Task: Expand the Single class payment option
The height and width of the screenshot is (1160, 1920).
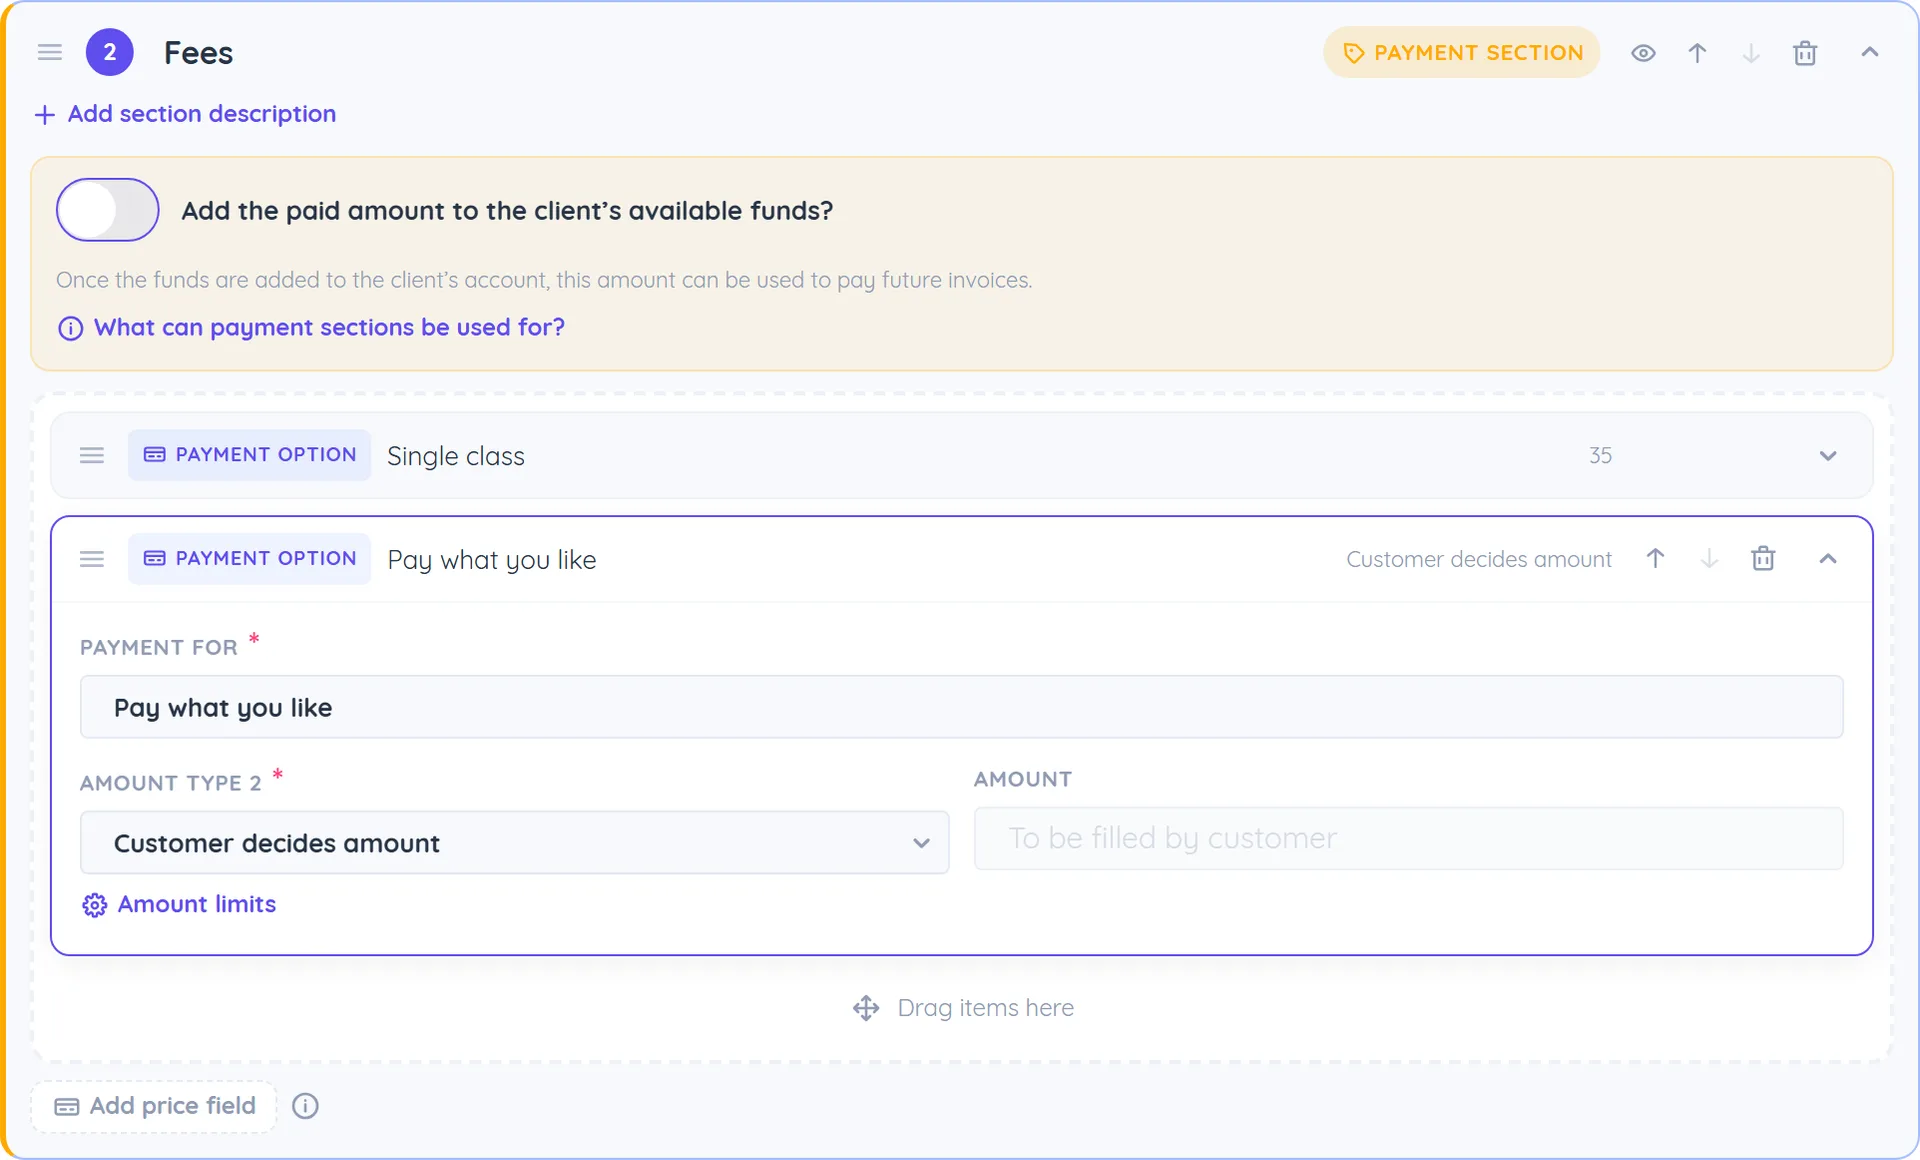Action: tap(1828, 456)
